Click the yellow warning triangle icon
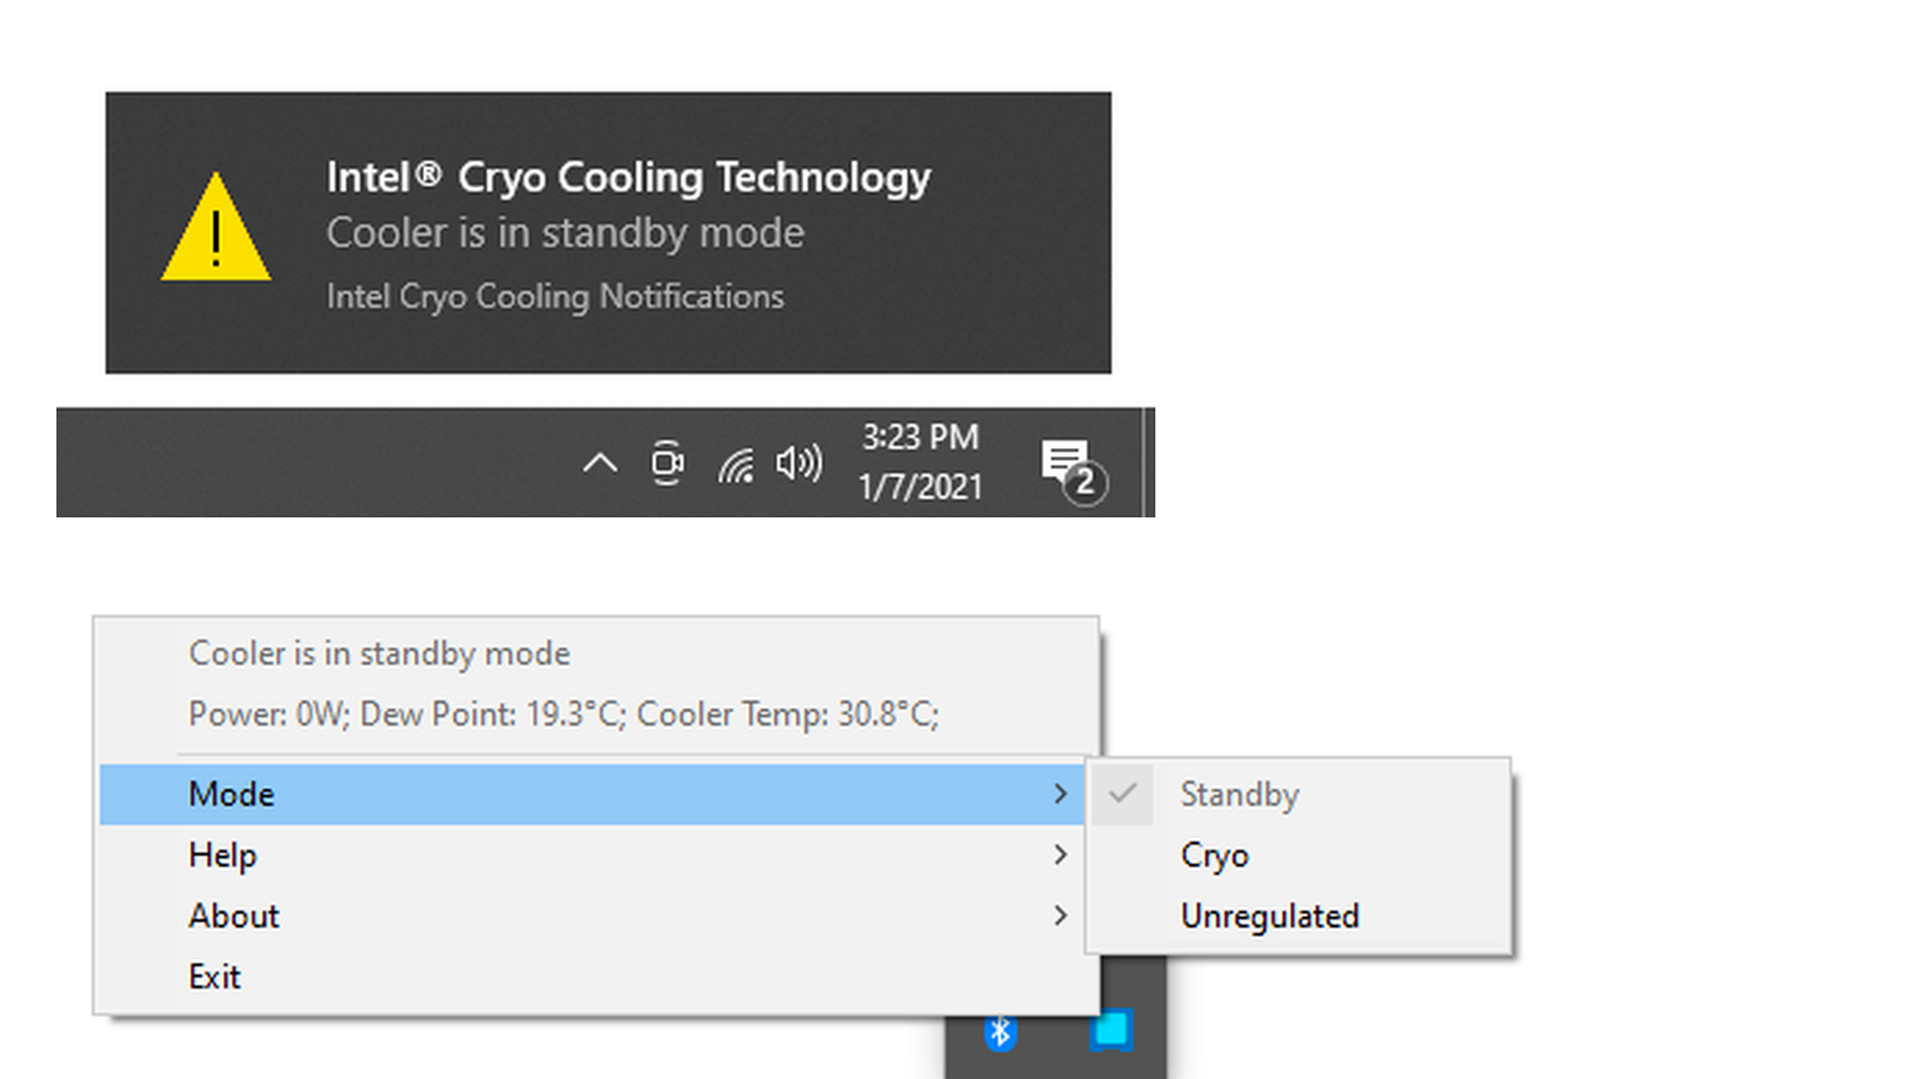 [216, 227]
